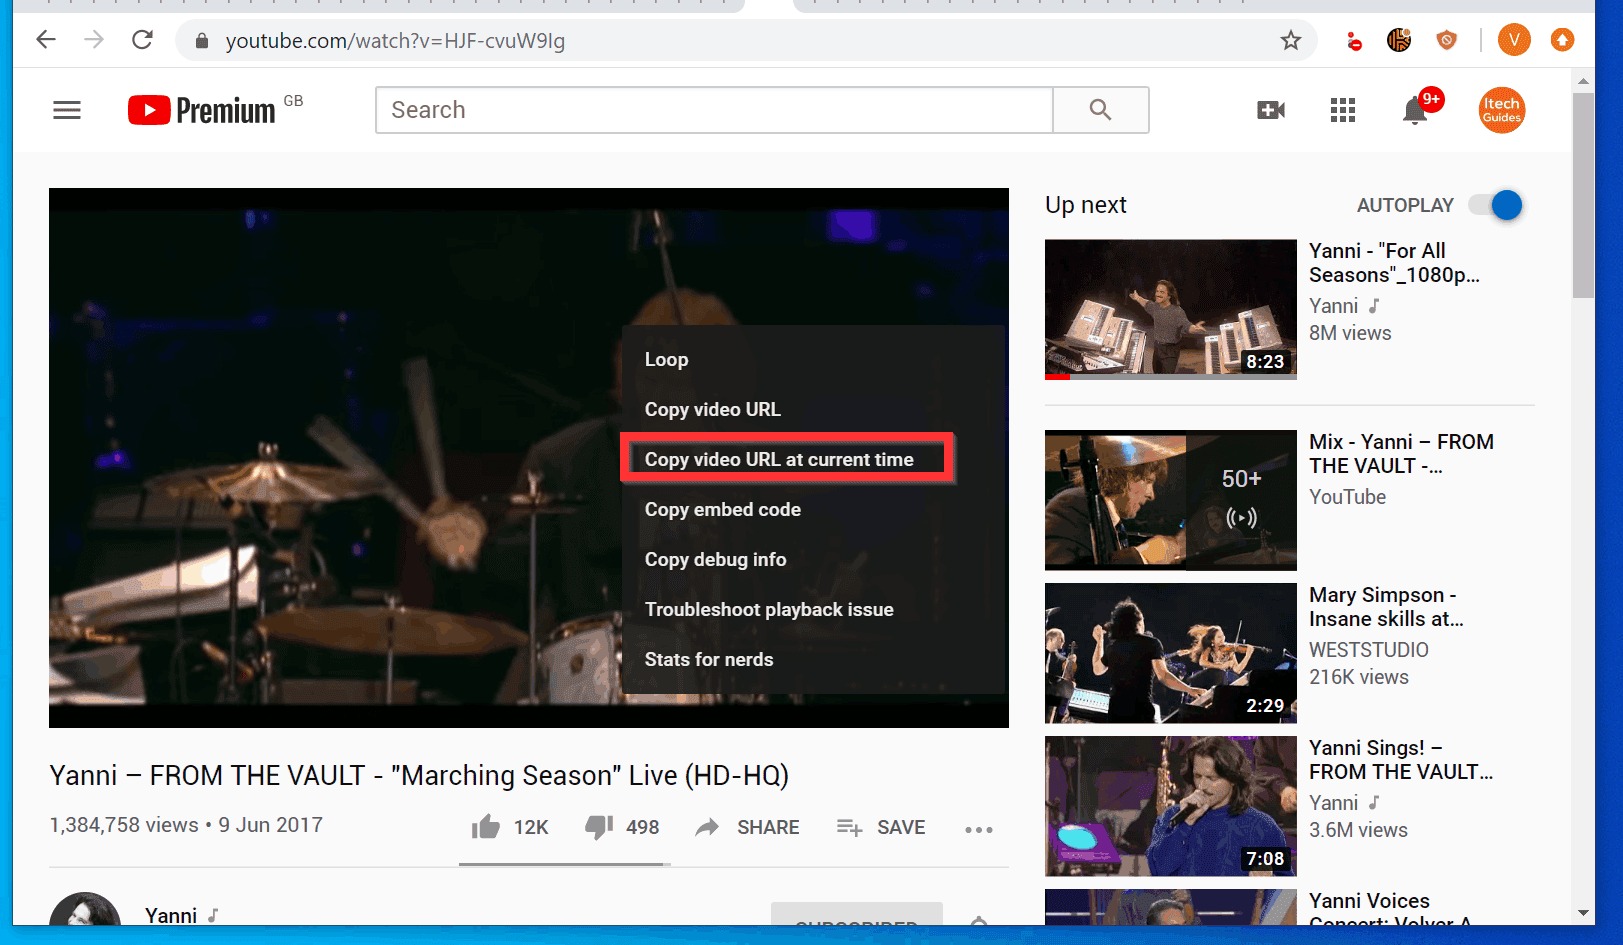Click the search magnifier icon
Viewport: 1623px width, 945px height.
(x=1100, y=110)
